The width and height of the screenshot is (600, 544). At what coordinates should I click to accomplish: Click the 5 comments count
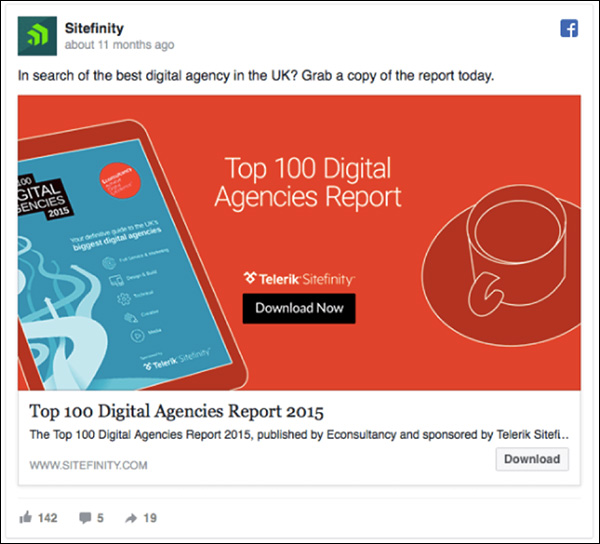coord(100,518)
